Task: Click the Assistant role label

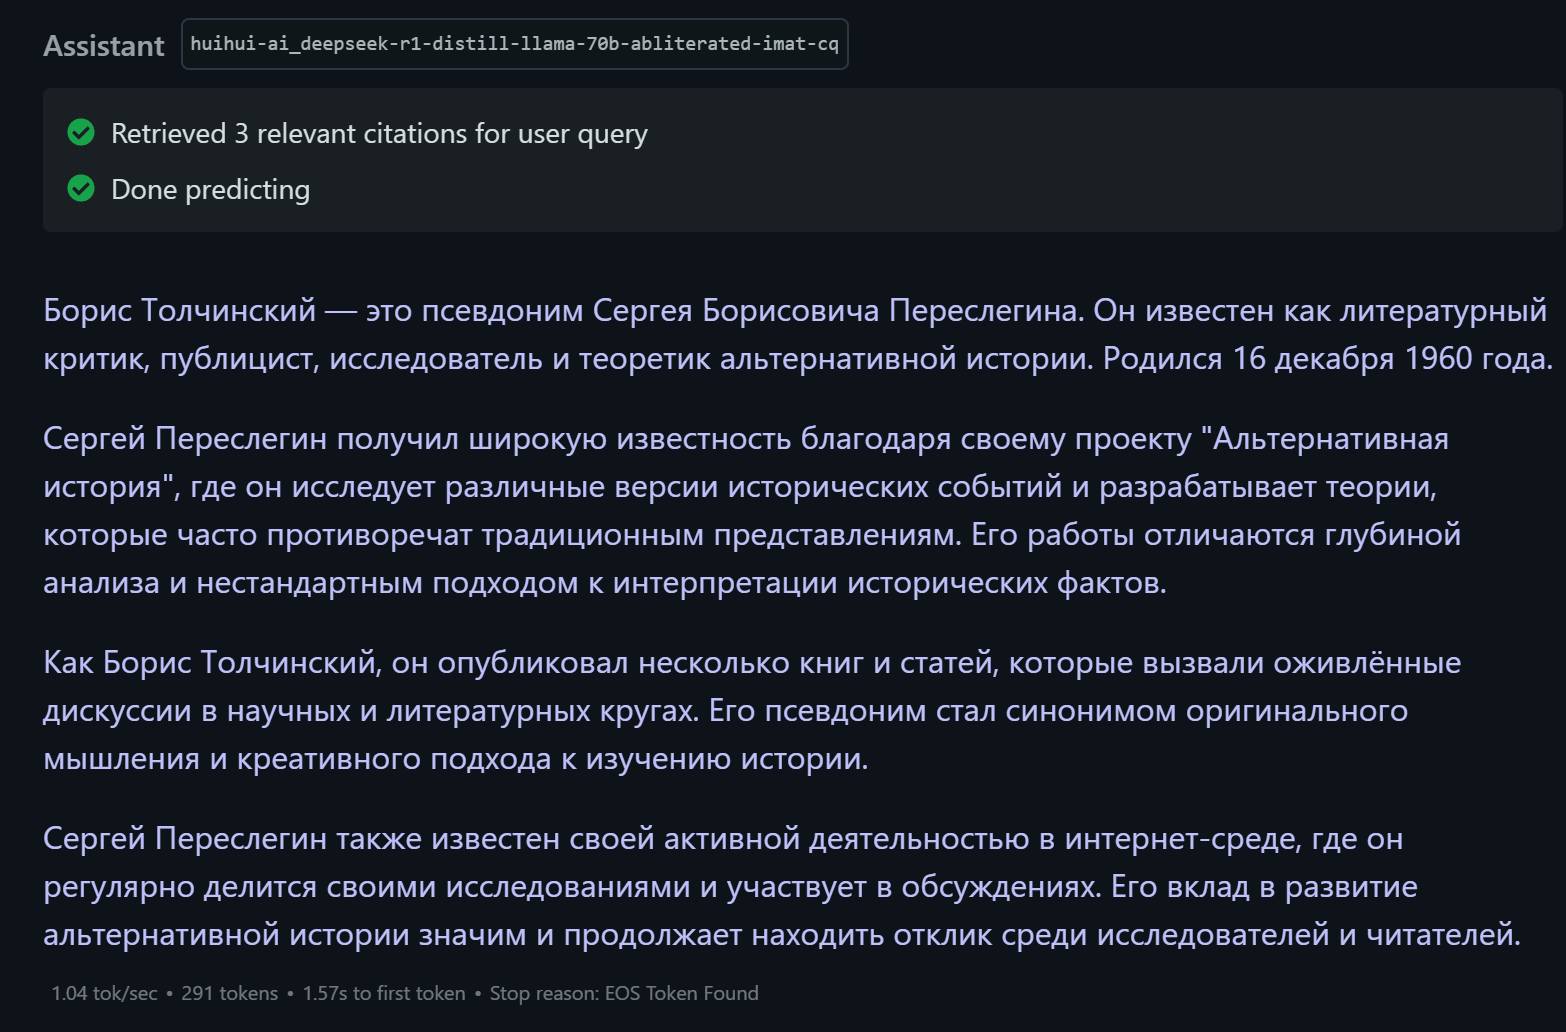Action: [104, 46]
